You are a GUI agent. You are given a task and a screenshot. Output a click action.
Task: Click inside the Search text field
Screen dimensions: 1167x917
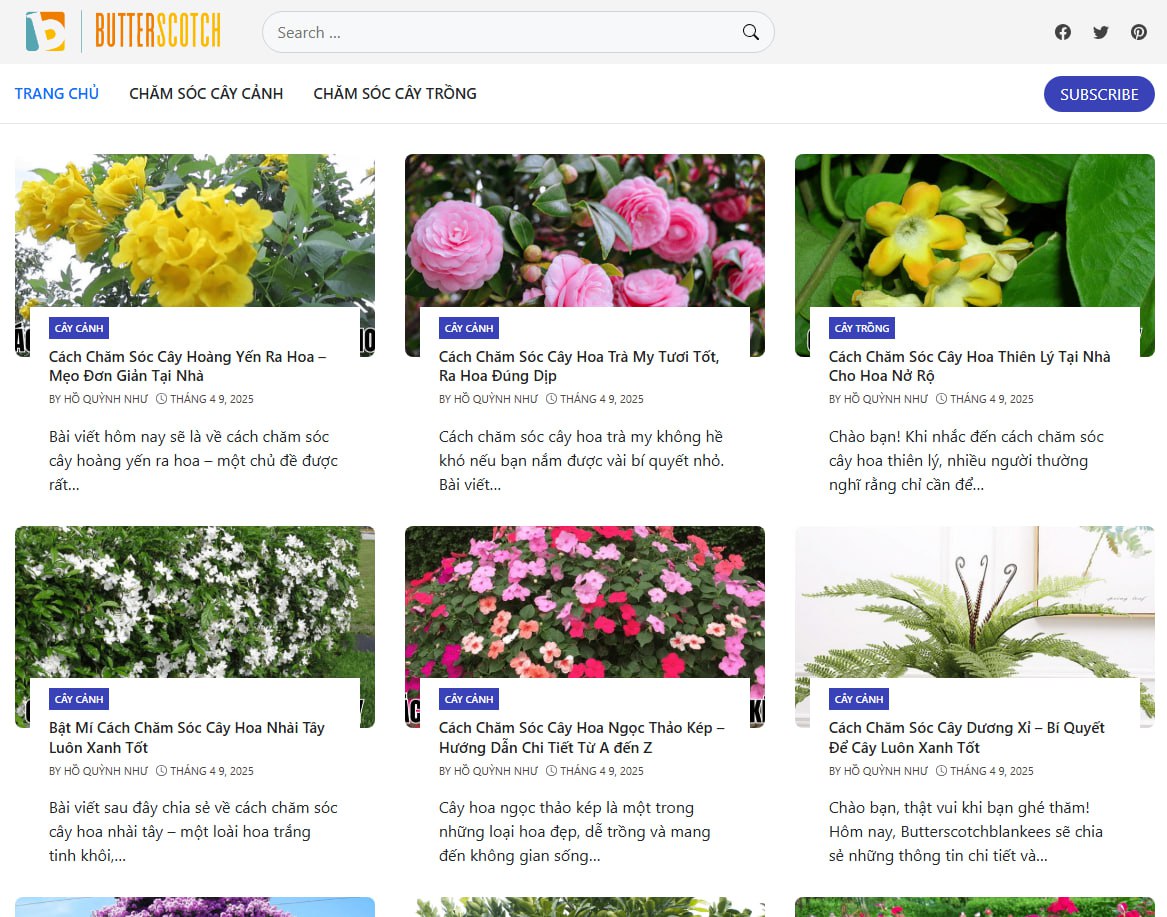tap(500, 32)
